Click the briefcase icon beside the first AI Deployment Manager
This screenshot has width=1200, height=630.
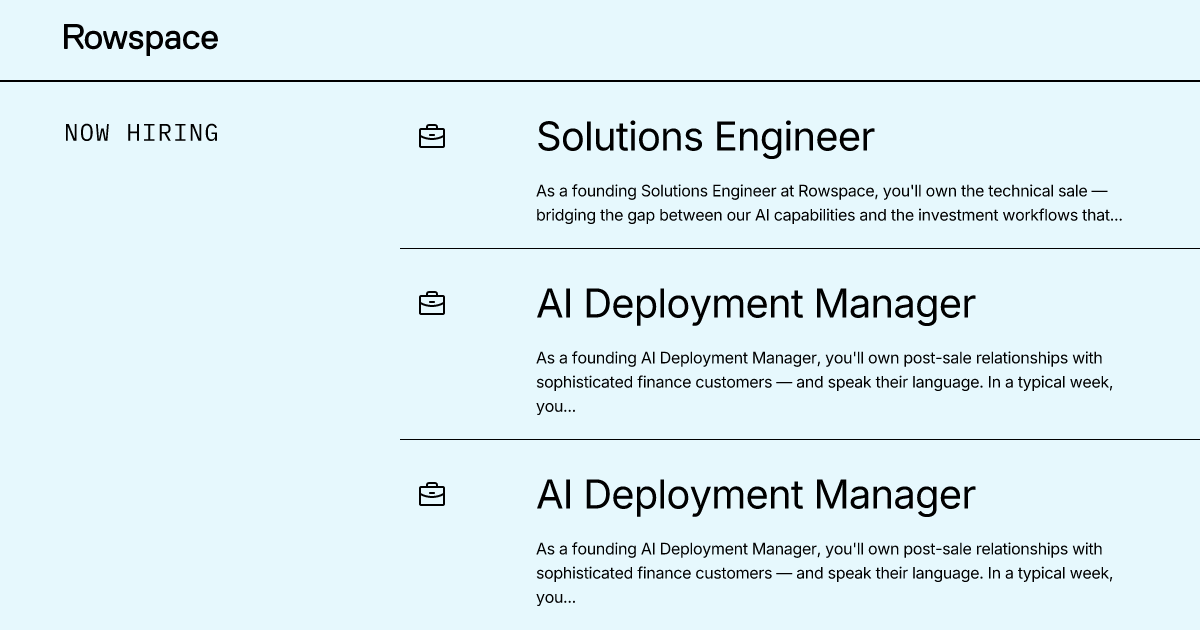coord(431,304)
